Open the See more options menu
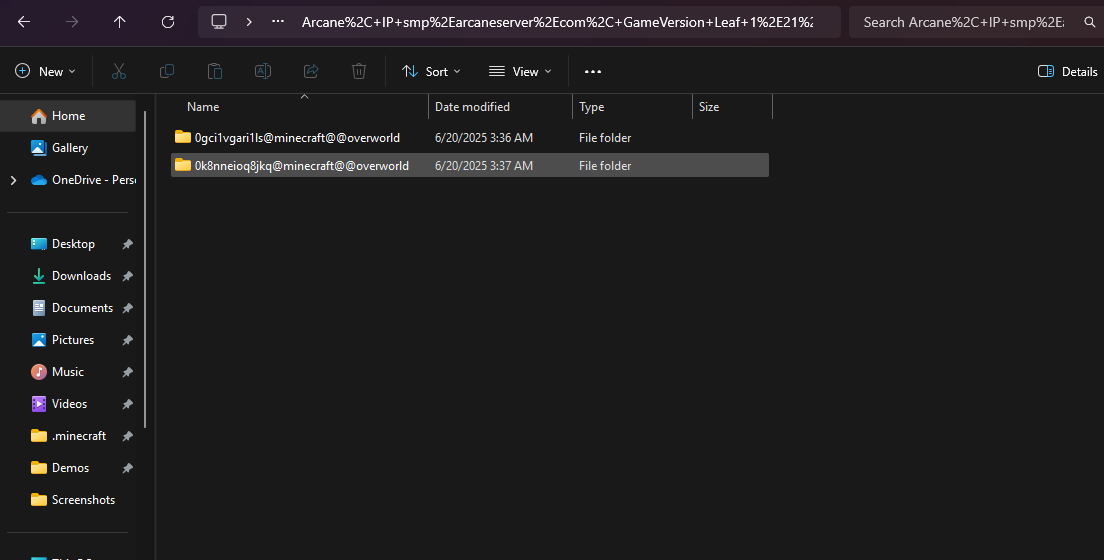Viewport: 1104px width, 560px height. point(593,71)
